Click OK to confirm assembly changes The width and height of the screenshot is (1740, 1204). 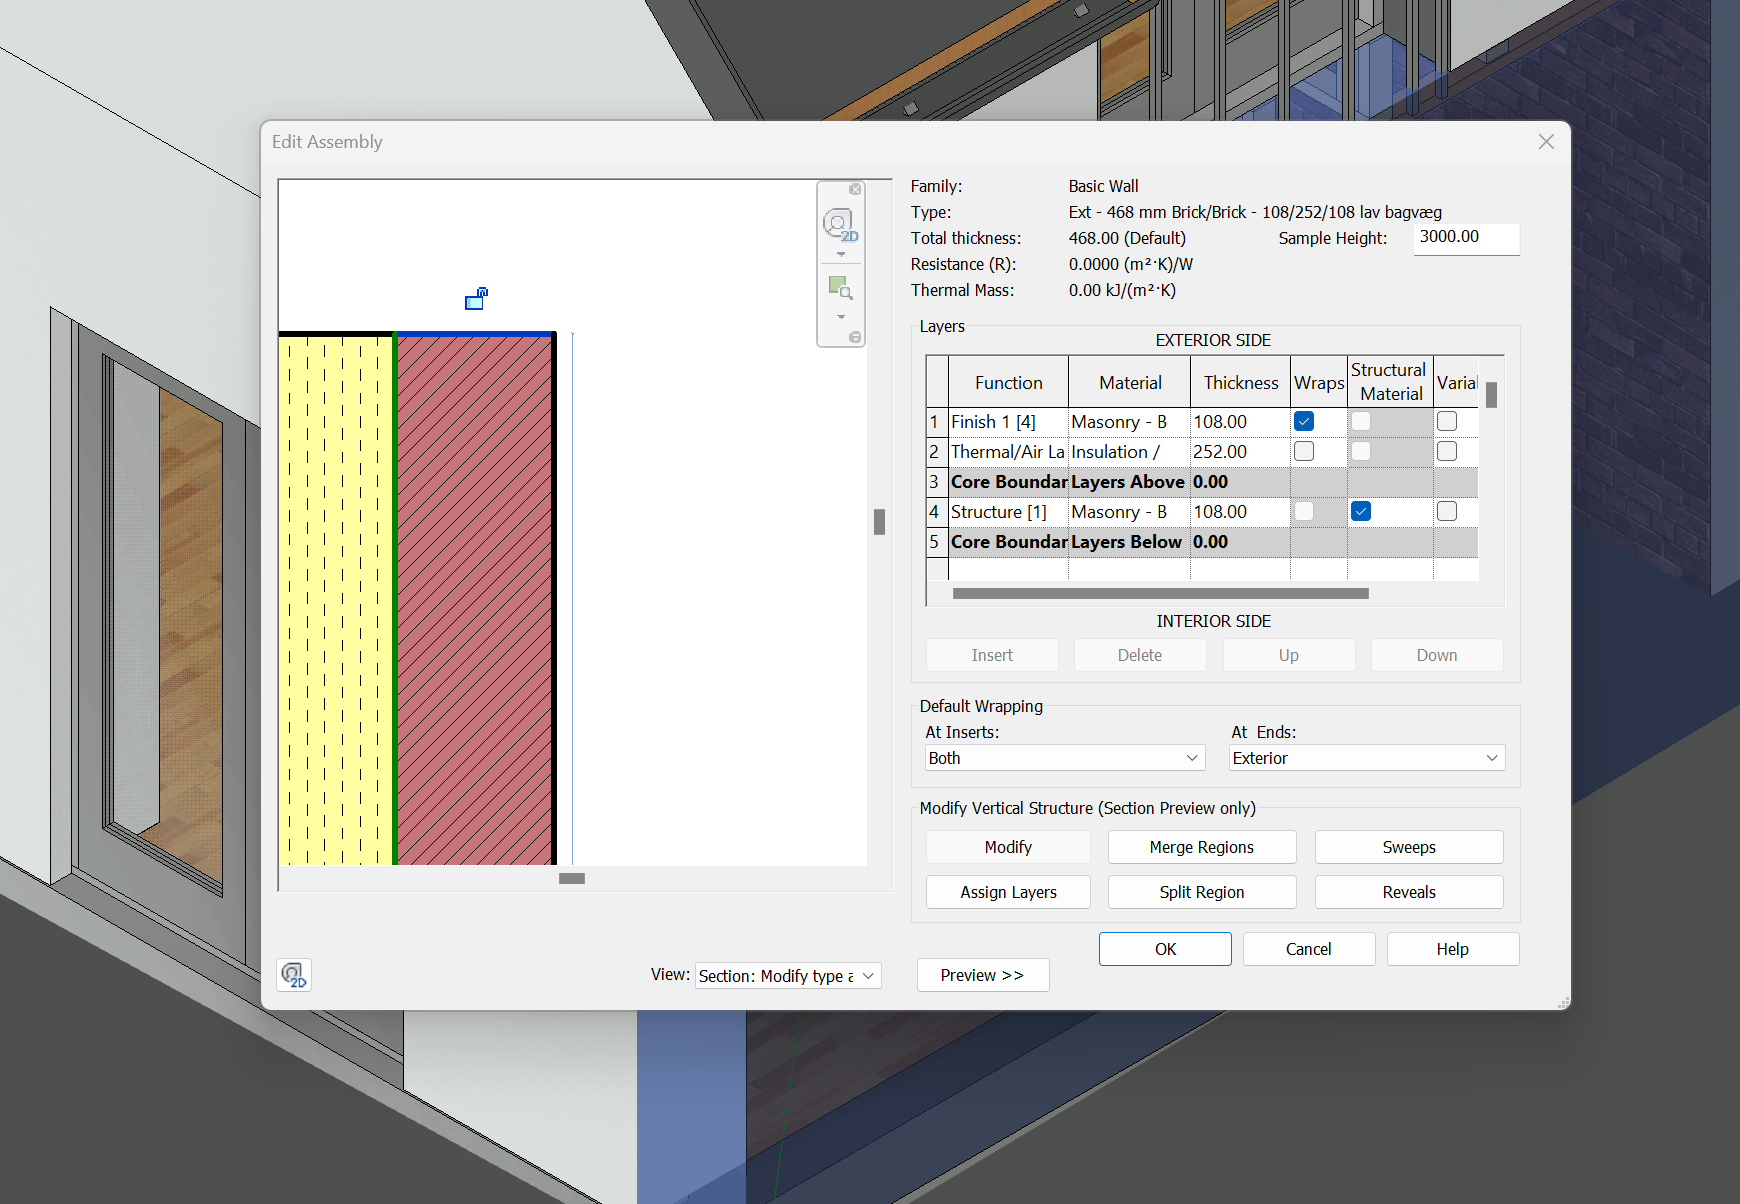click(x=1164, y=948)
